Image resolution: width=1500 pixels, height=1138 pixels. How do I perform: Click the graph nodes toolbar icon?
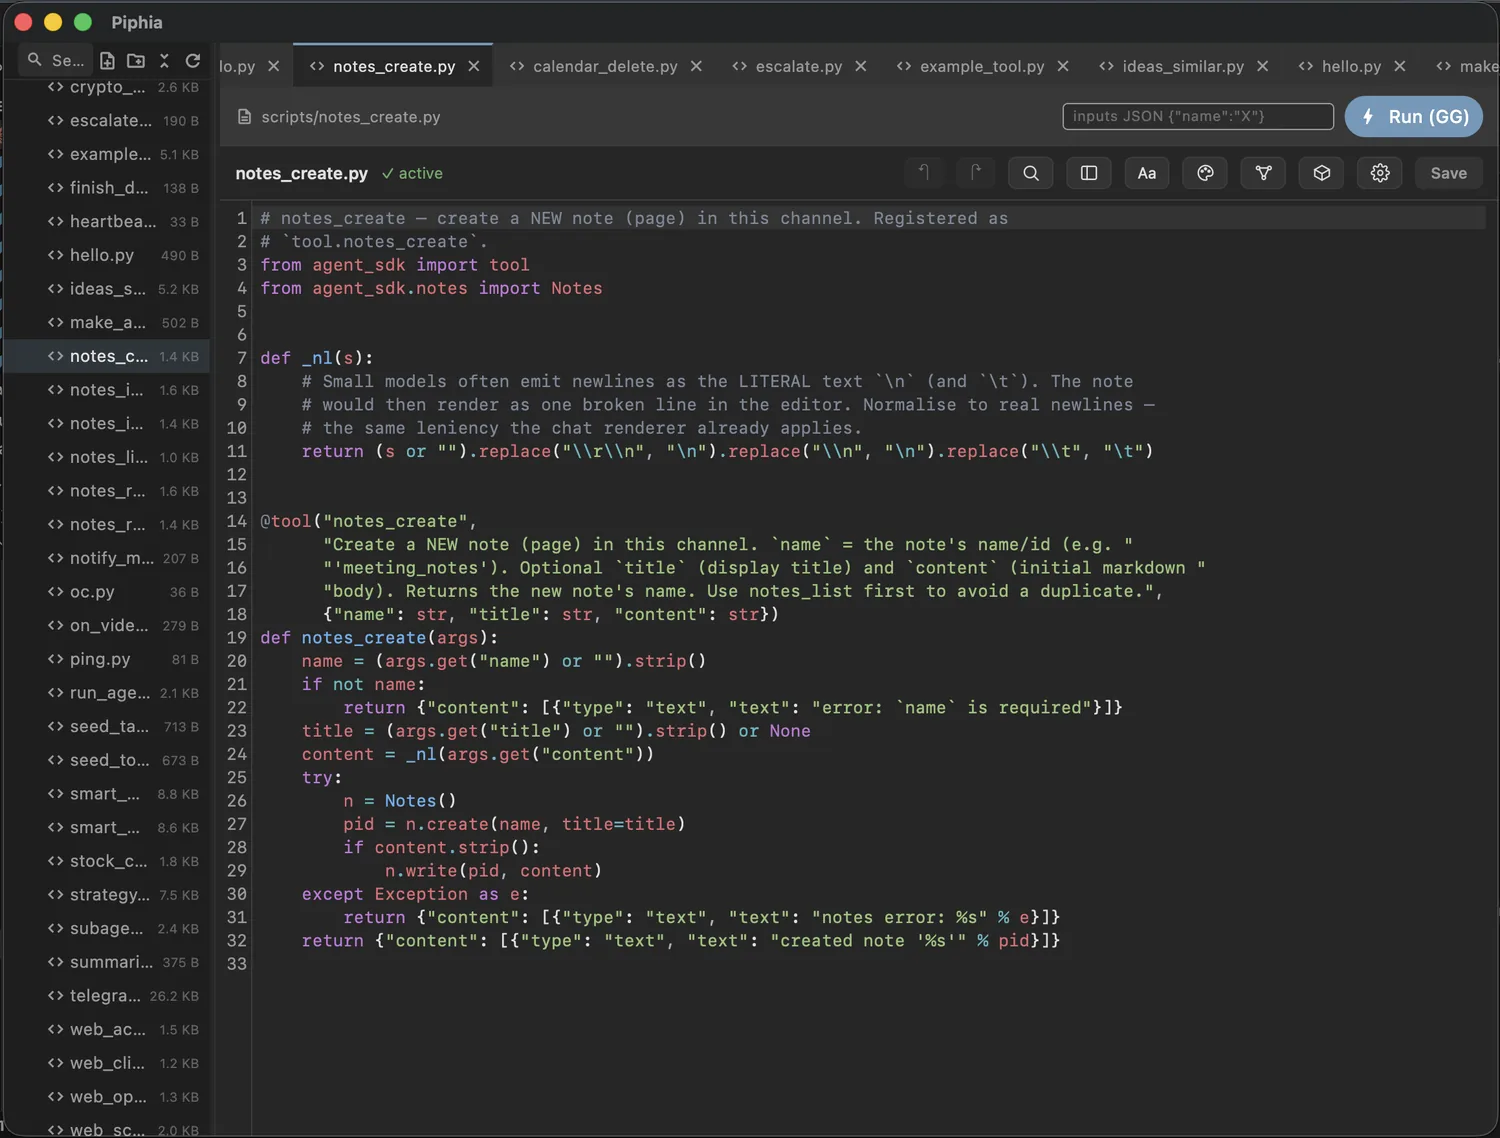coord(1263,173)
